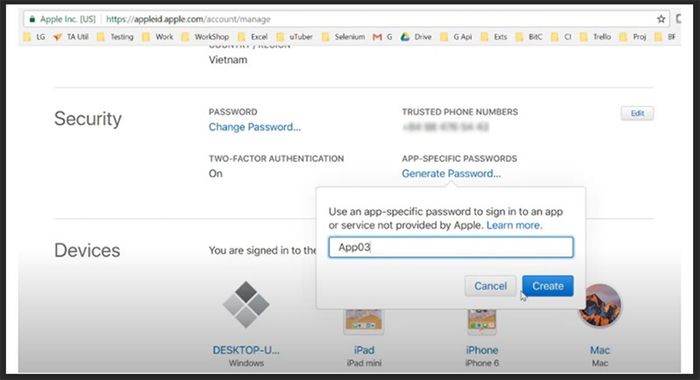Viewport: 700px width, 380px height.
Task: Open the Learn more link
Action: pos(514,225)
